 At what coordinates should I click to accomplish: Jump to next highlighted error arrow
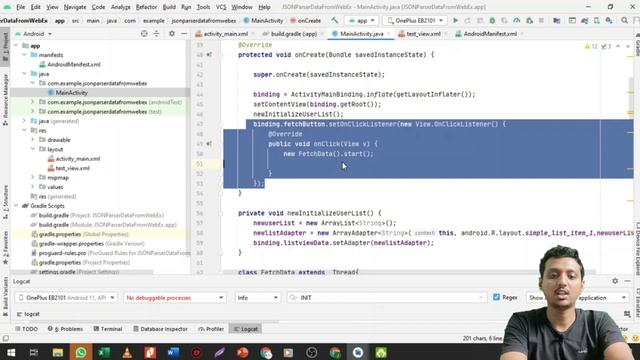tap(628, 47)
